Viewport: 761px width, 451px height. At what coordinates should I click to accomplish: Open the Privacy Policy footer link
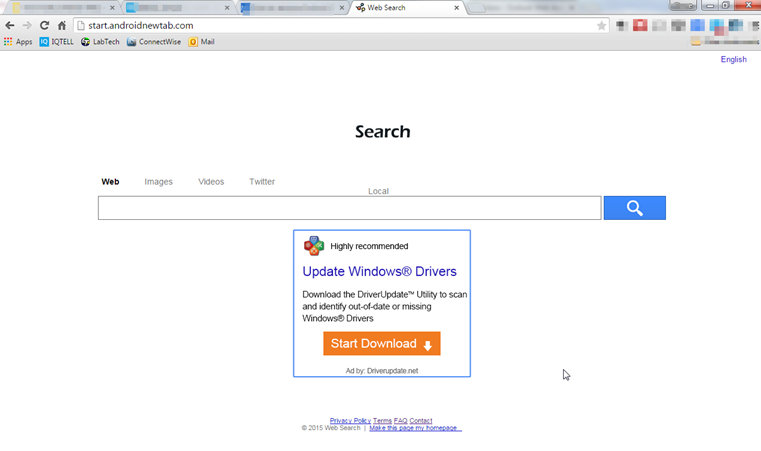pos(350,420)
